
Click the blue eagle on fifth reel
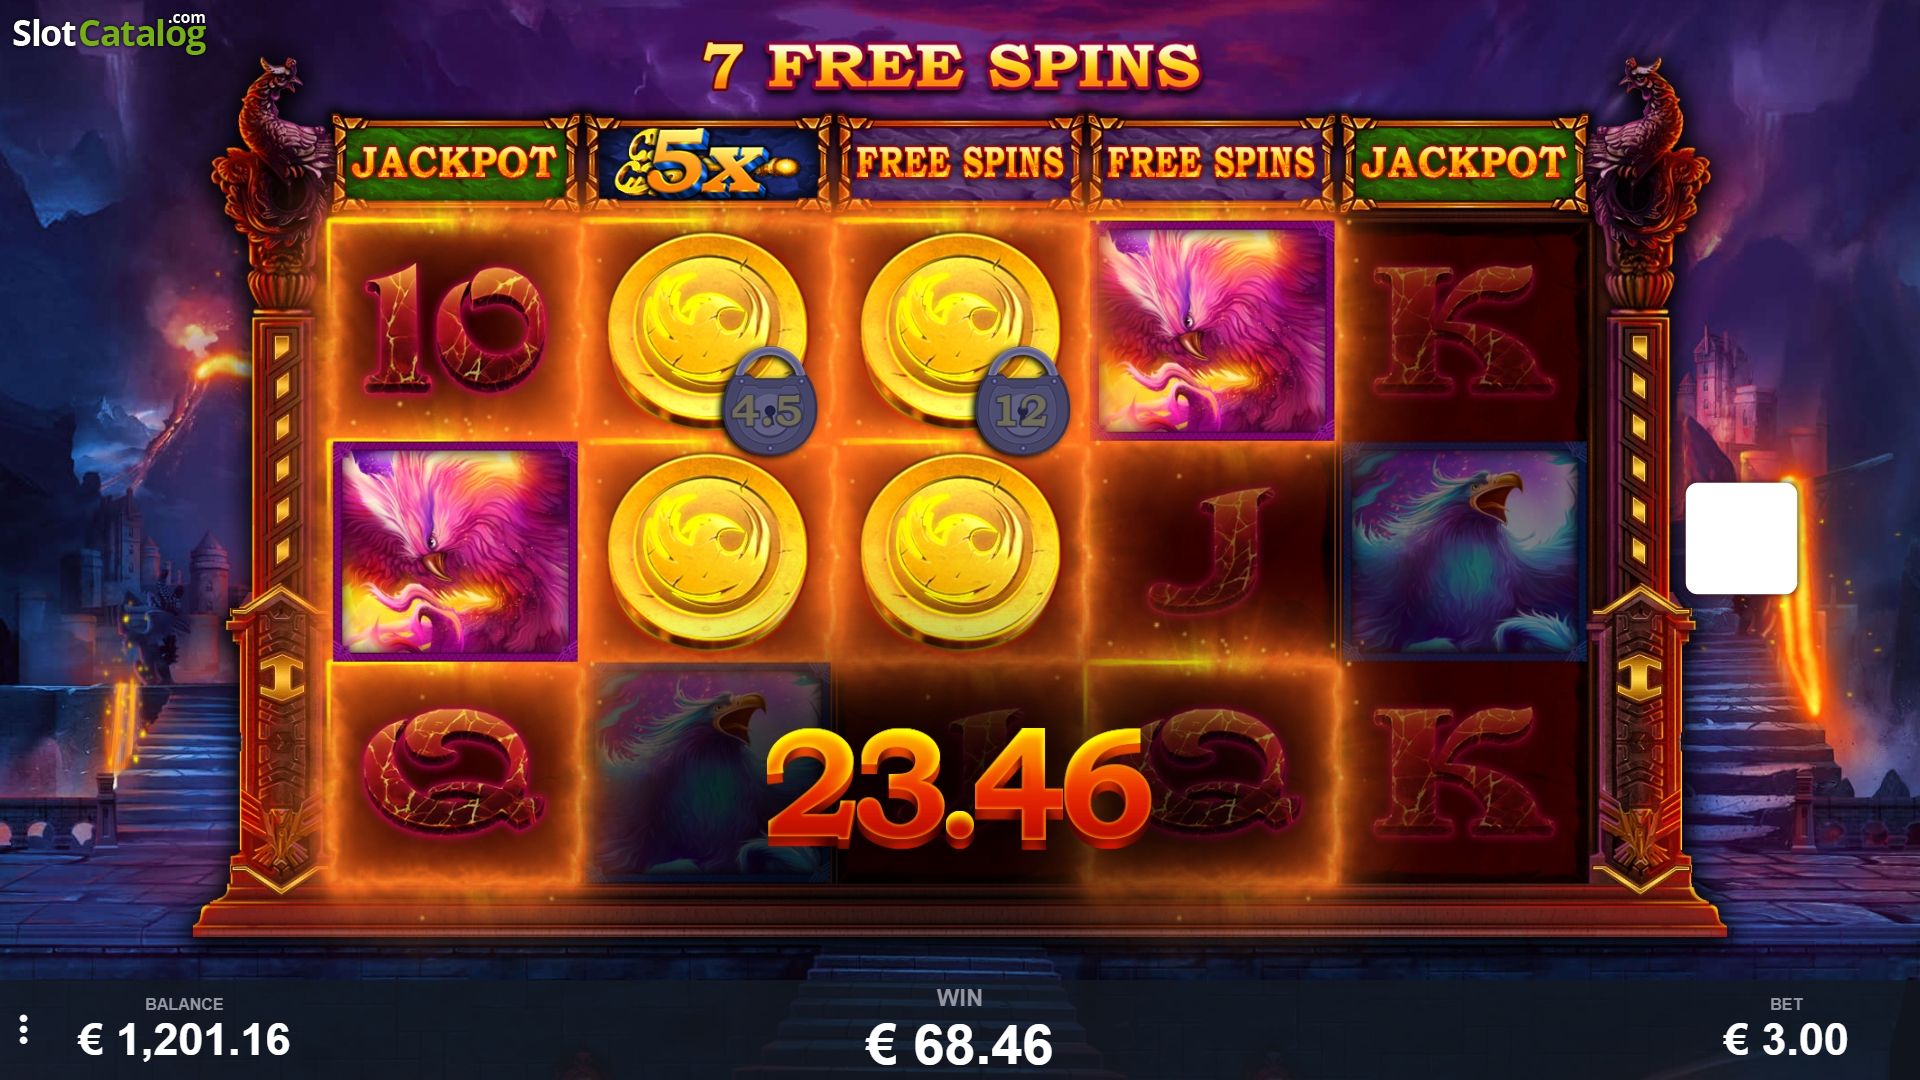1464,551
